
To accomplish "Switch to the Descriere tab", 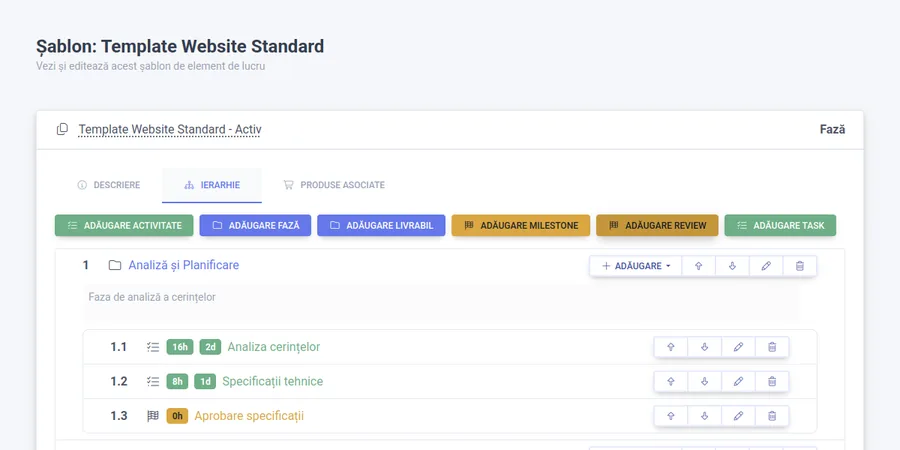I will point(108,185).
